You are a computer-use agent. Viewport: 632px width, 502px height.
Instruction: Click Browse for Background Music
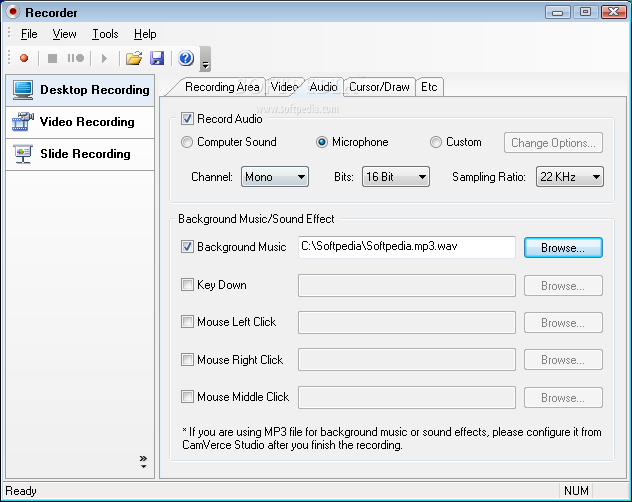click(x=563, y=248)
